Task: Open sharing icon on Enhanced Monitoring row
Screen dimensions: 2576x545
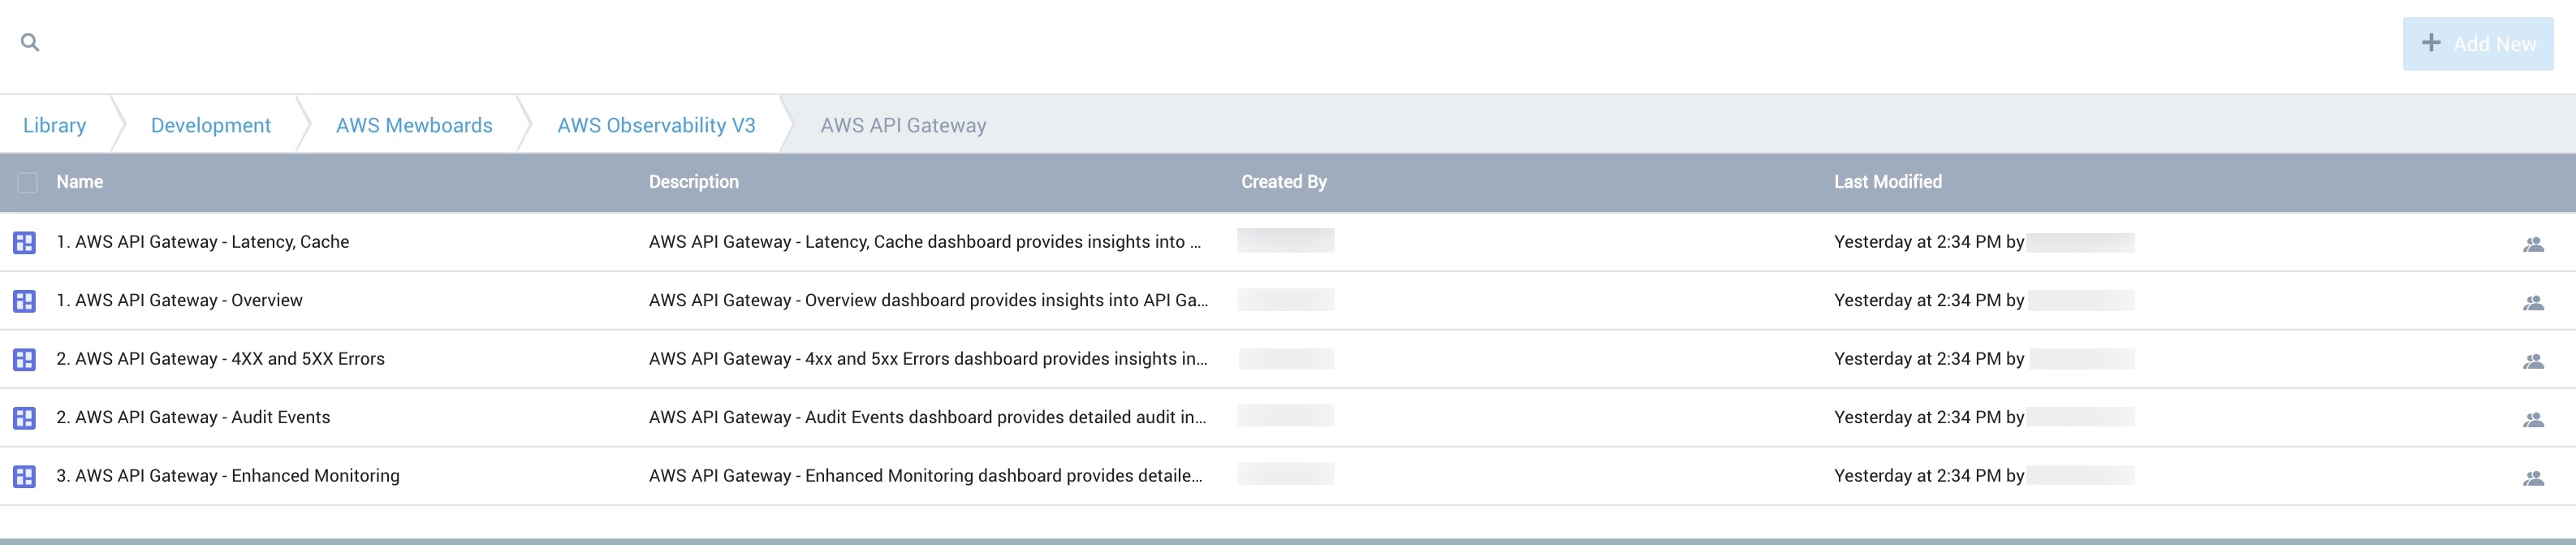Action: pos(2532,478)
